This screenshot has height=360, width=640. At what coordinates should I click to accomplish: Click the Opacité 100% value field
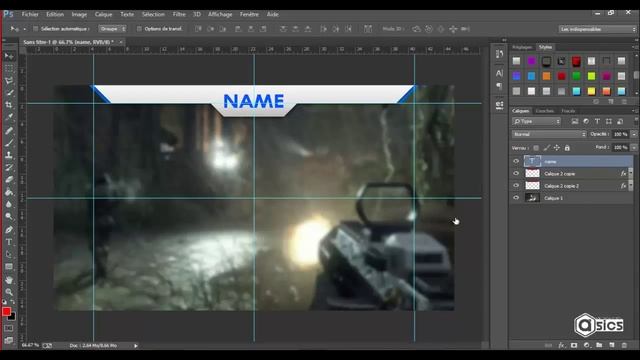click(x=621, y=134)
